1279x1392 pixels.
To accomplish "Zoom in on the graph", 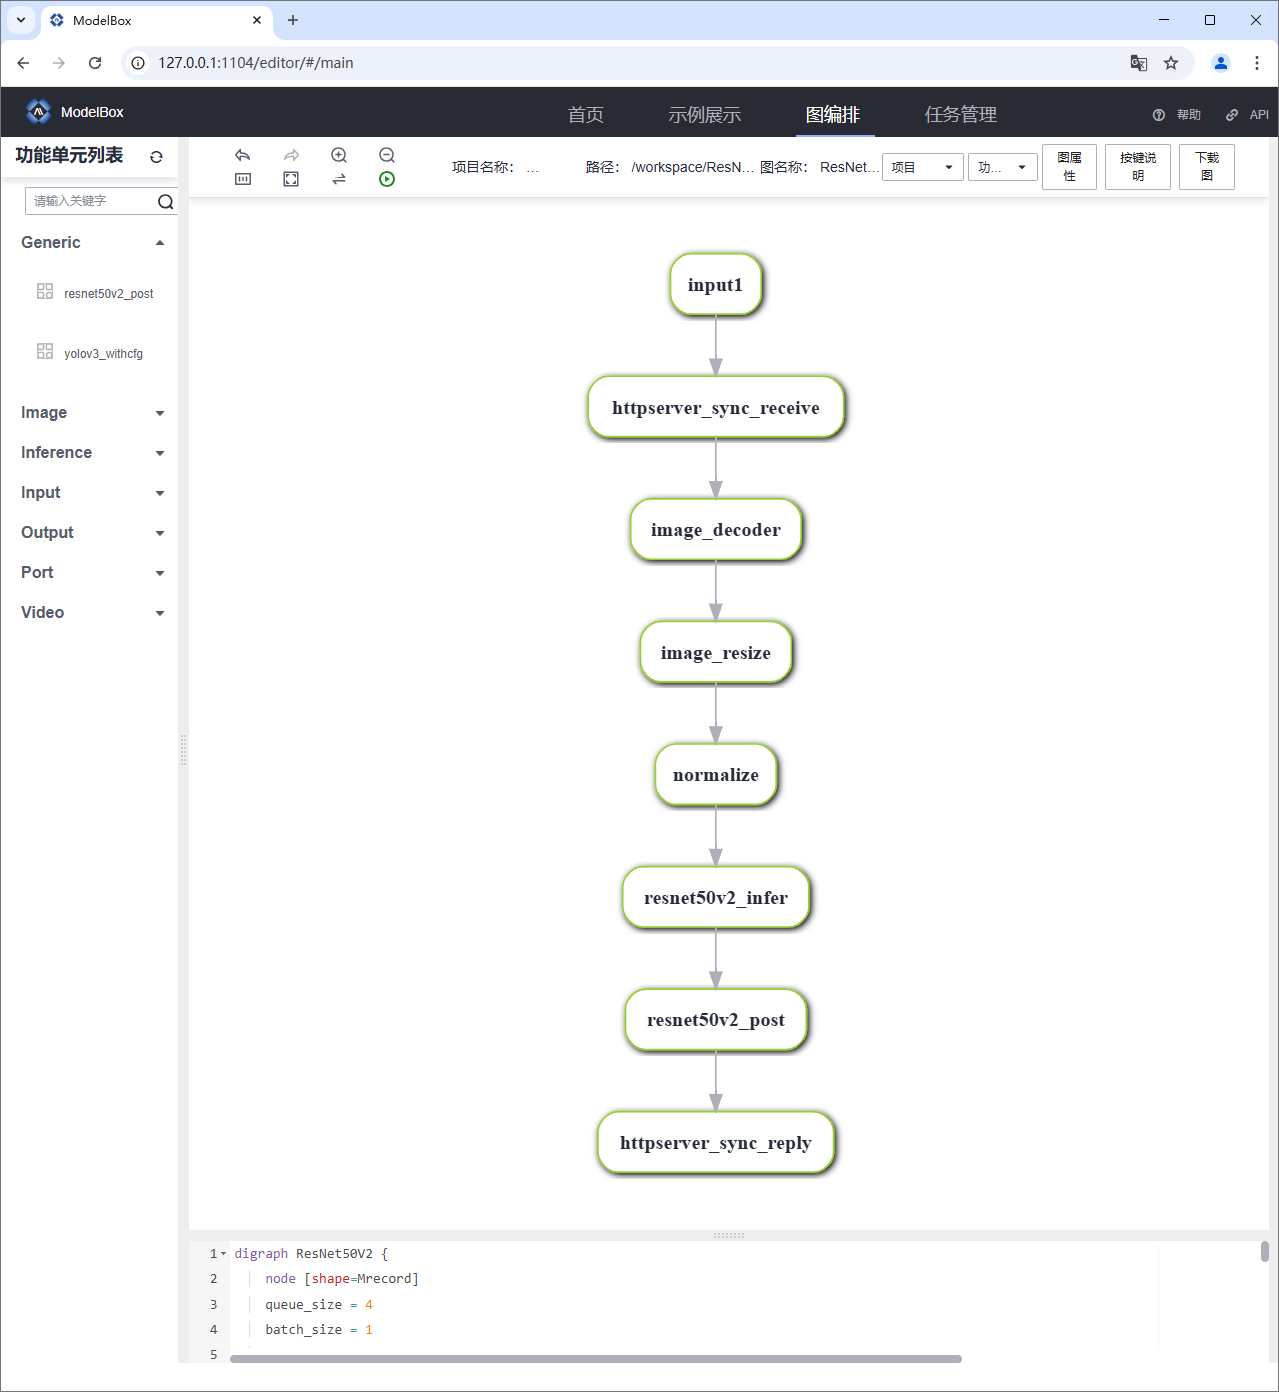I will 339,155.
